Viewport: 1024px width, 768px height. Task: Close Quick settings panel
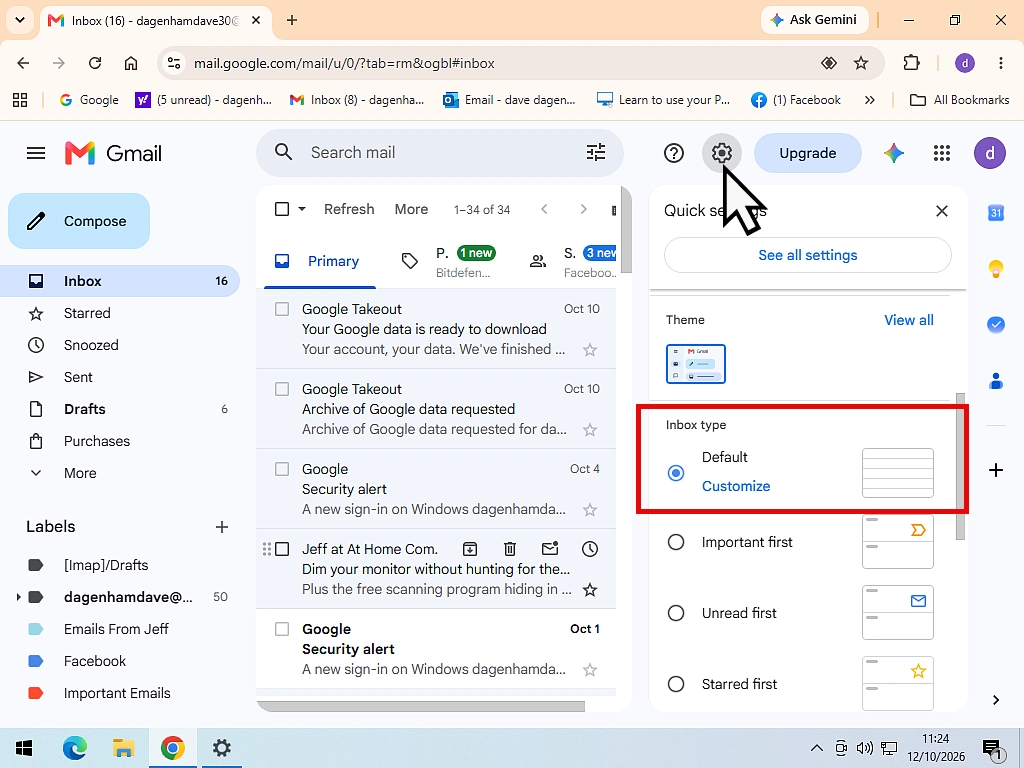pyautogui.click(x=942, y=211)
